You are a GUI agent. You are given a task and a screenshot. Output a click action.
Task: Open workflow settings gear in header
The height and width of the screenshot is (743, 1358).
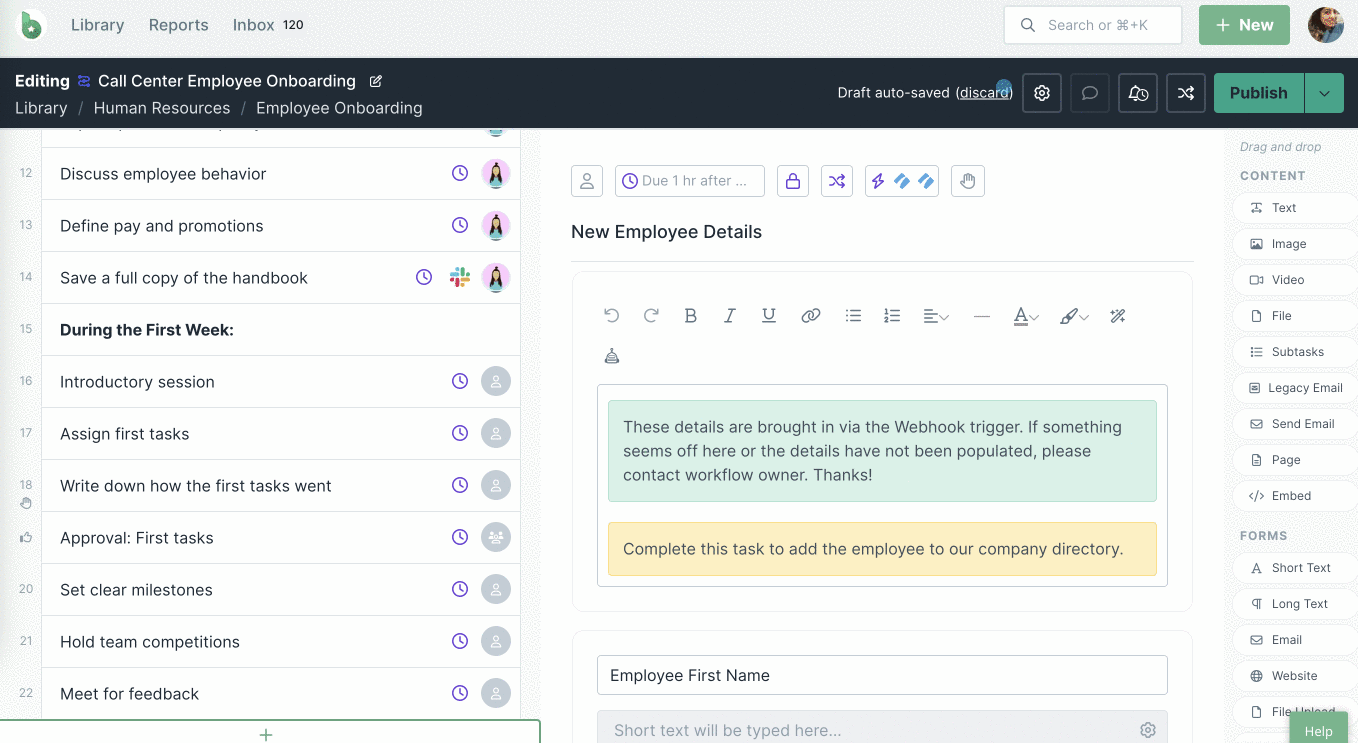coord(1042,93)
